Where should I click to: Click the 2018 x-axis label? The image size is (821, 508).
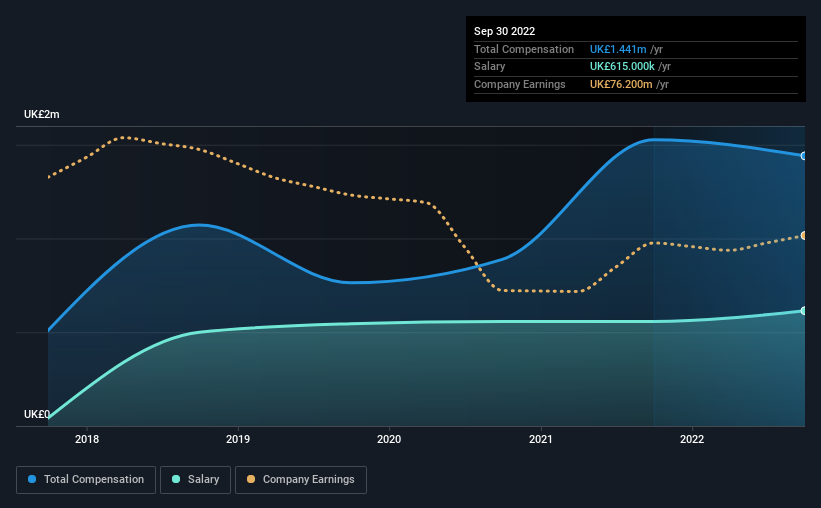[x=87, y=439]
